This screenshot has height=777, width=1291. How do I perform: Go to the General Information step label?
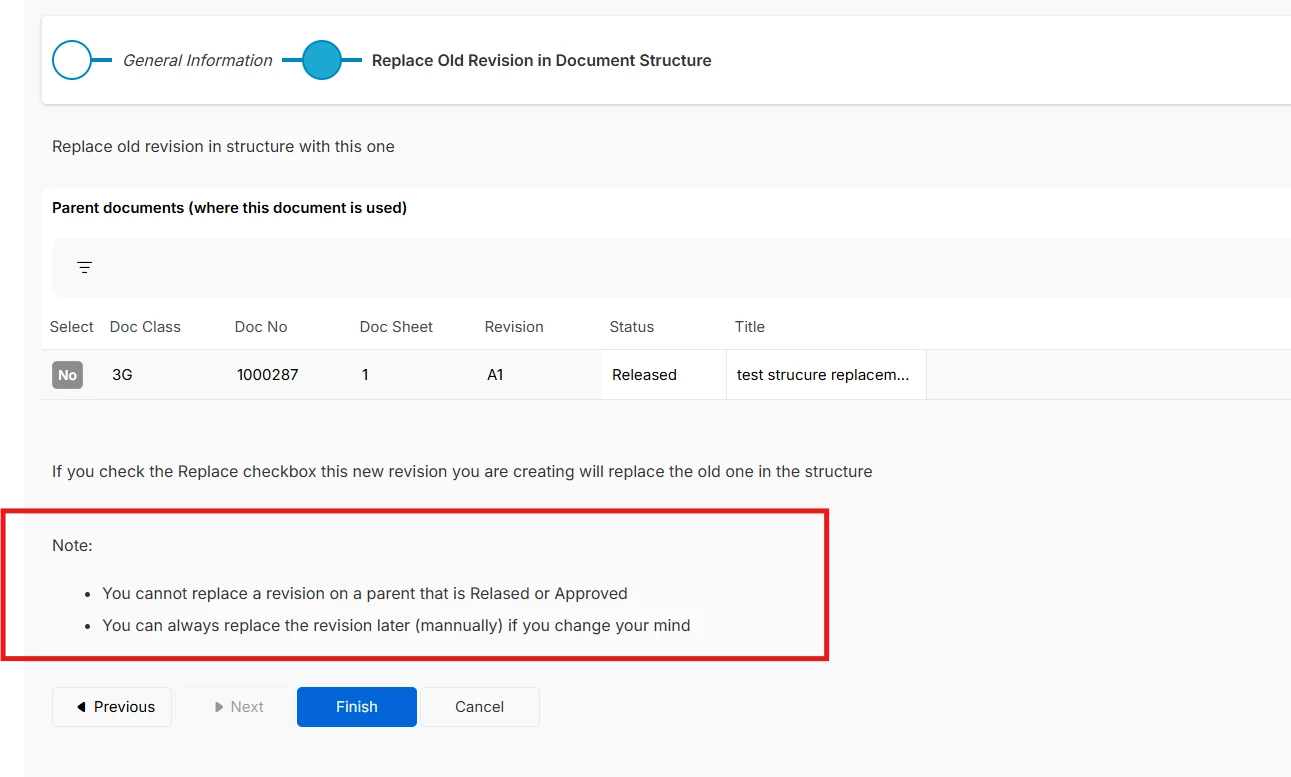point(197,61)
